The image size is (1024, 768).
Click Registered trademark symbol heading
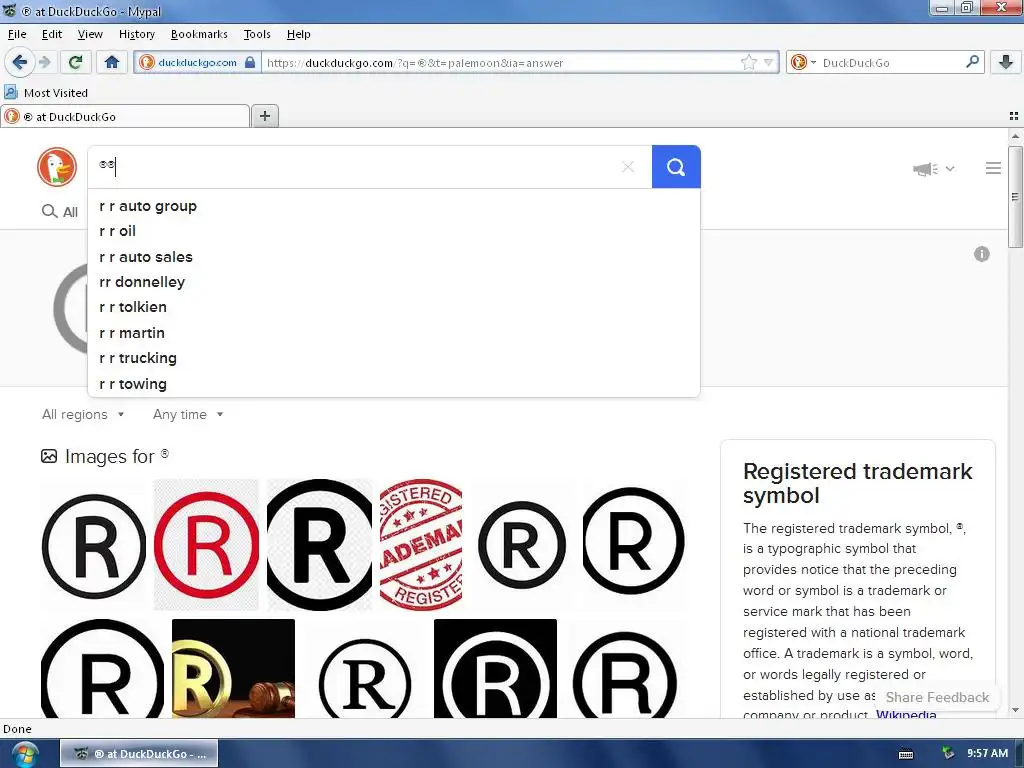857,483
